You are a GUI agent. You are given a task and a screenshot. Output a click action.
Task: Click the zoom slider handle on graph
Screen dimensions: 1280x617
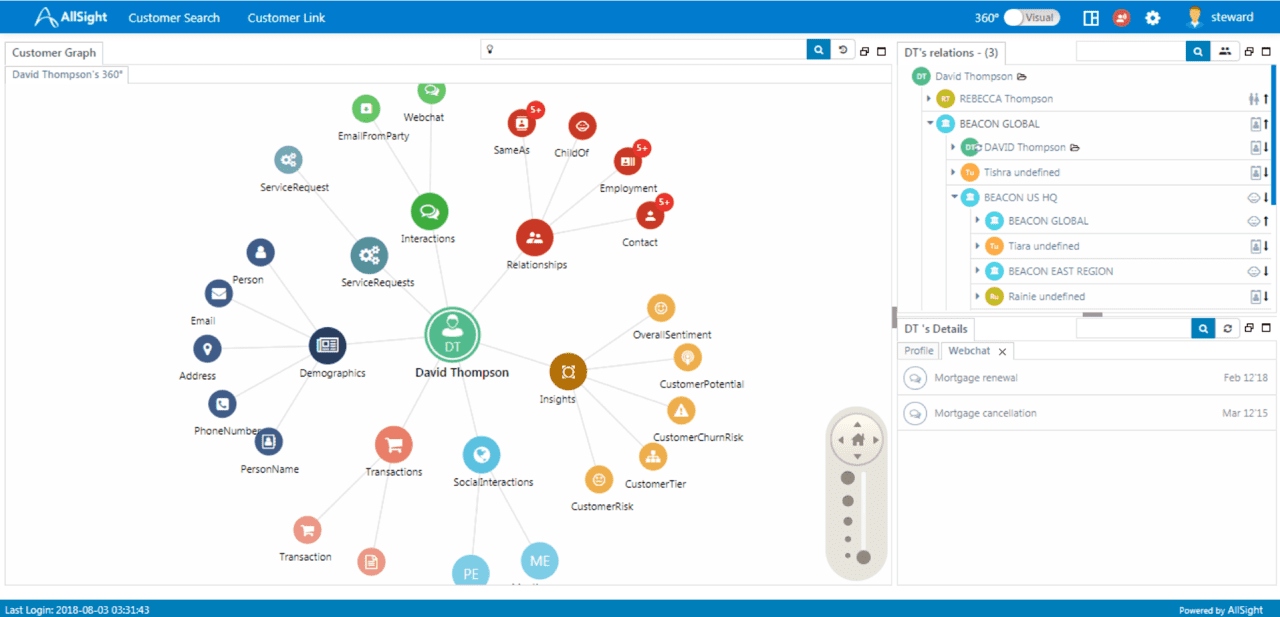pyautogui.click(x=863, y=557)
